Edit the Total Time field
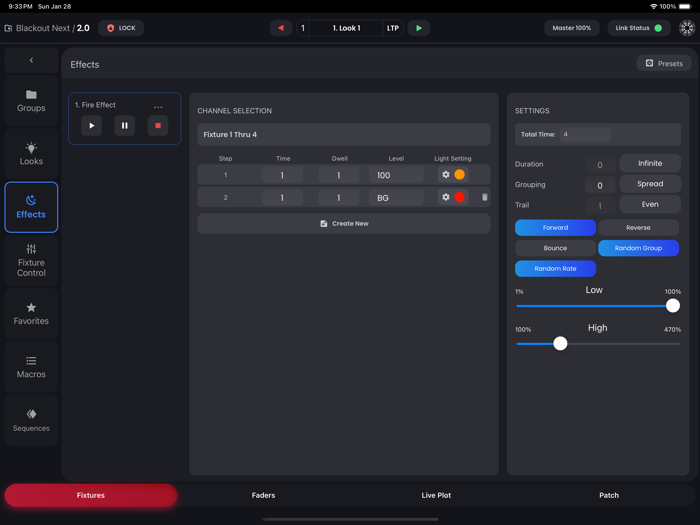 click(x=585, y=134)
